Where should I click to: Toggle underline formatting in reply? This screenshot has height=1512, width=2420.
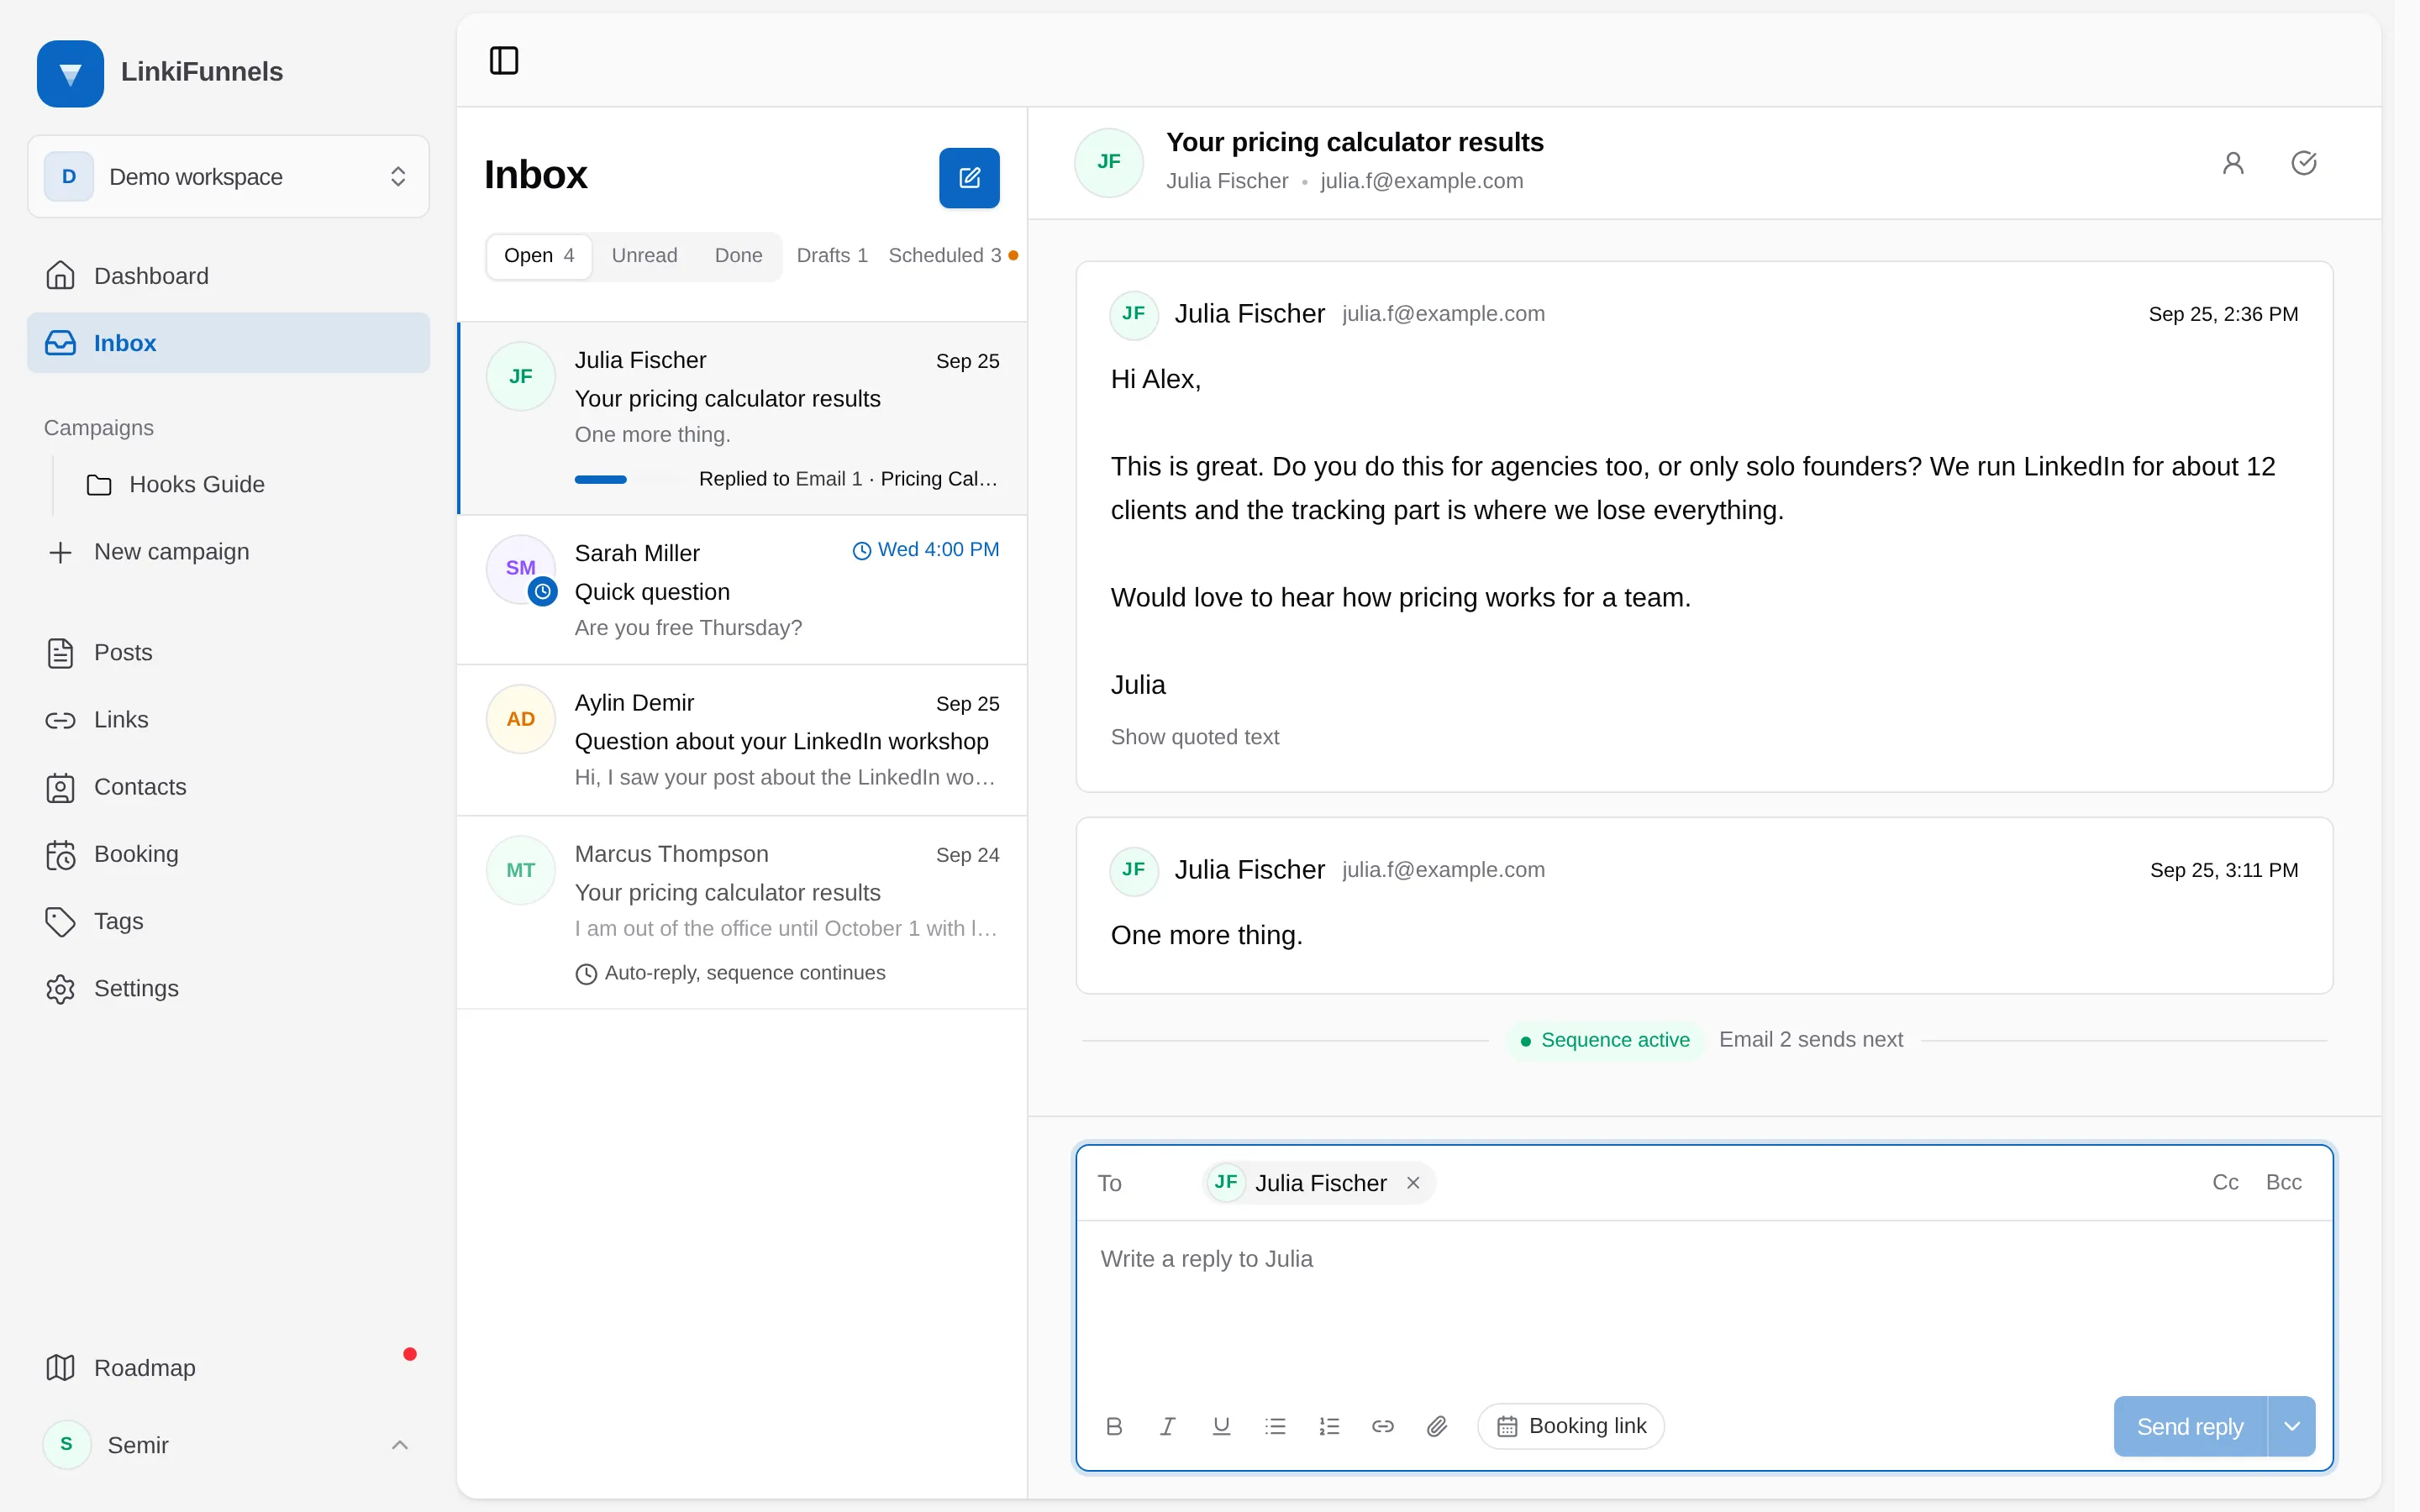pos(1221,1426)
